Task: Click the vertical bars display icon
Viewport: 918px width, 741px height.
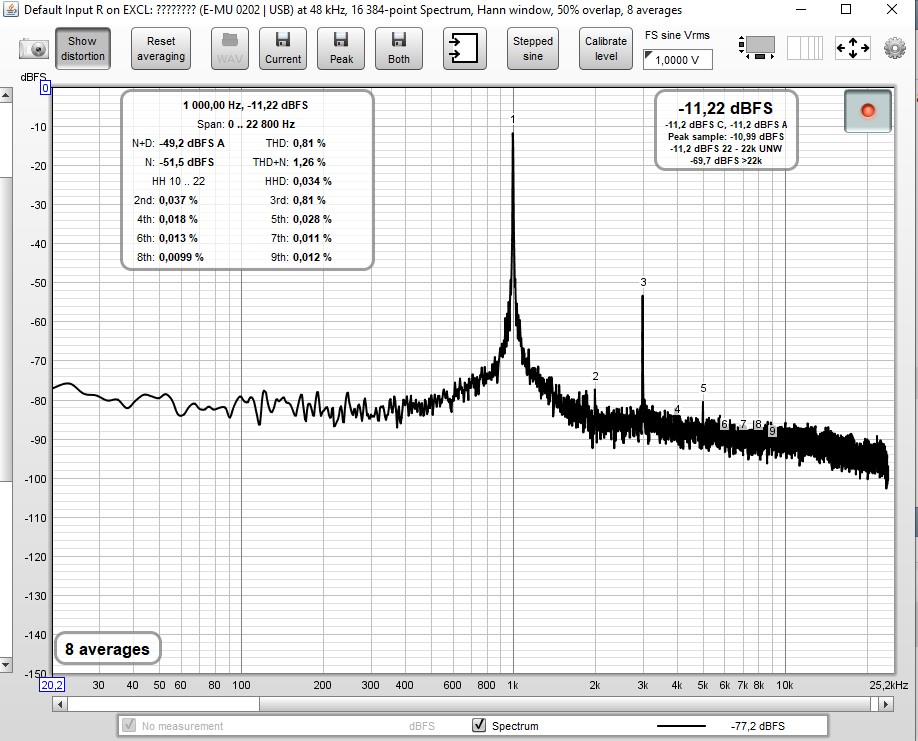Action: [x=804, y=48]
